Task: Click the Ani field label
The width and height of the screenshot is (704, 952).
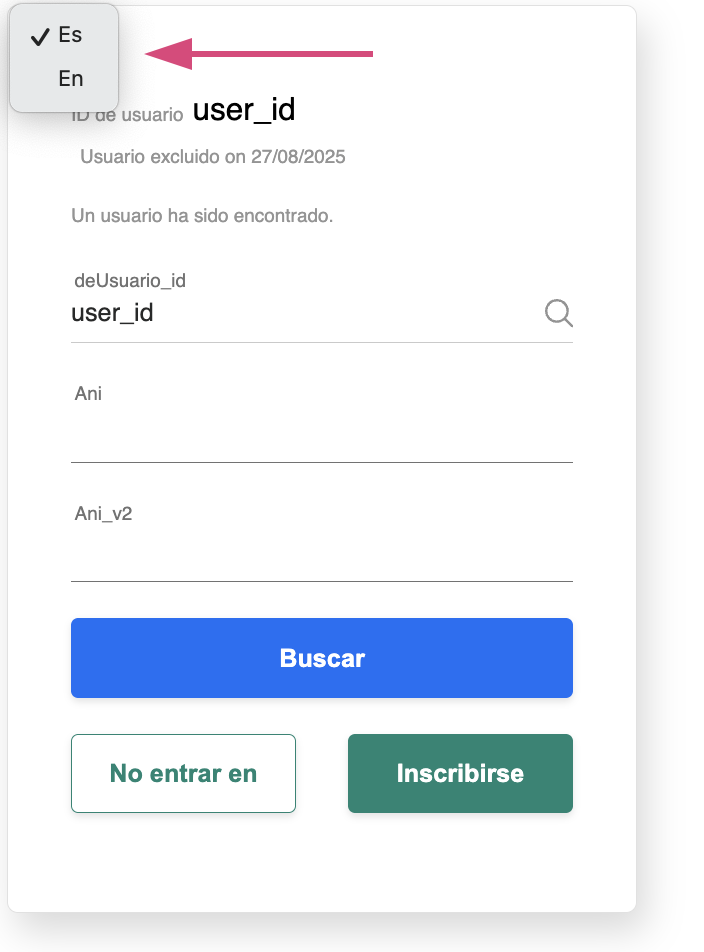Action: coord(88,394)
